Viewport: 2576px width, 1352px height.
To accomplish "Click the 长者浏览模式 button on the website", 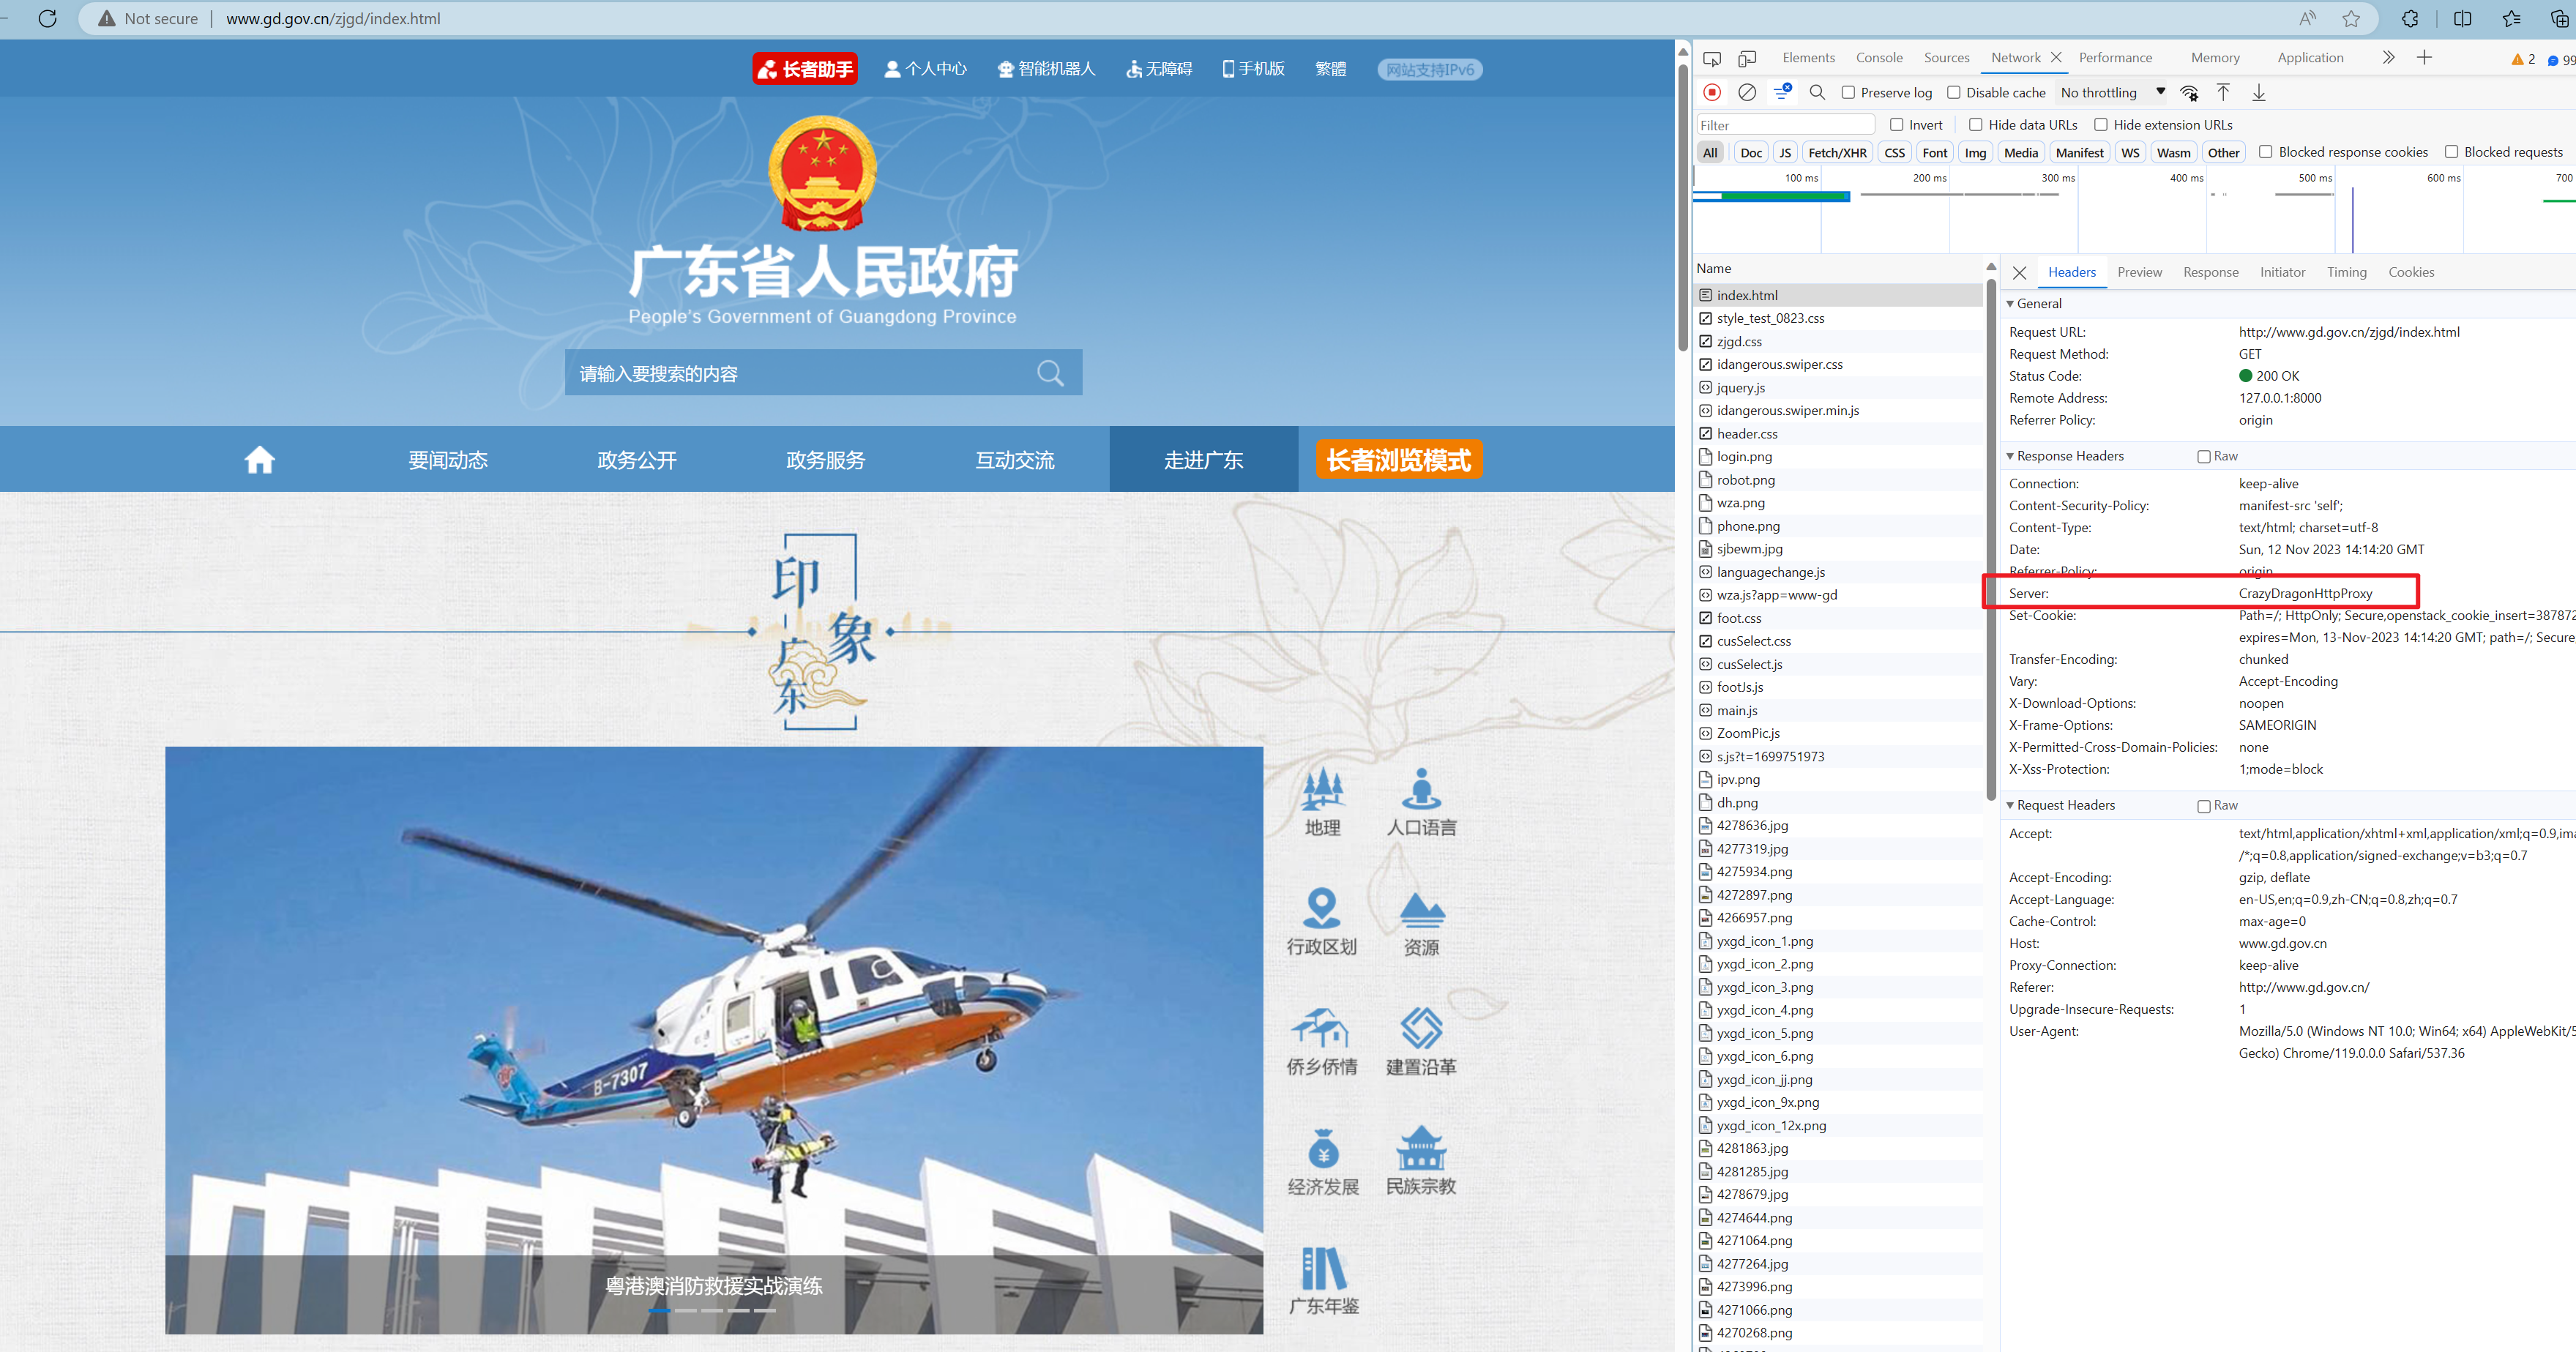I will tap(1395, 460).
